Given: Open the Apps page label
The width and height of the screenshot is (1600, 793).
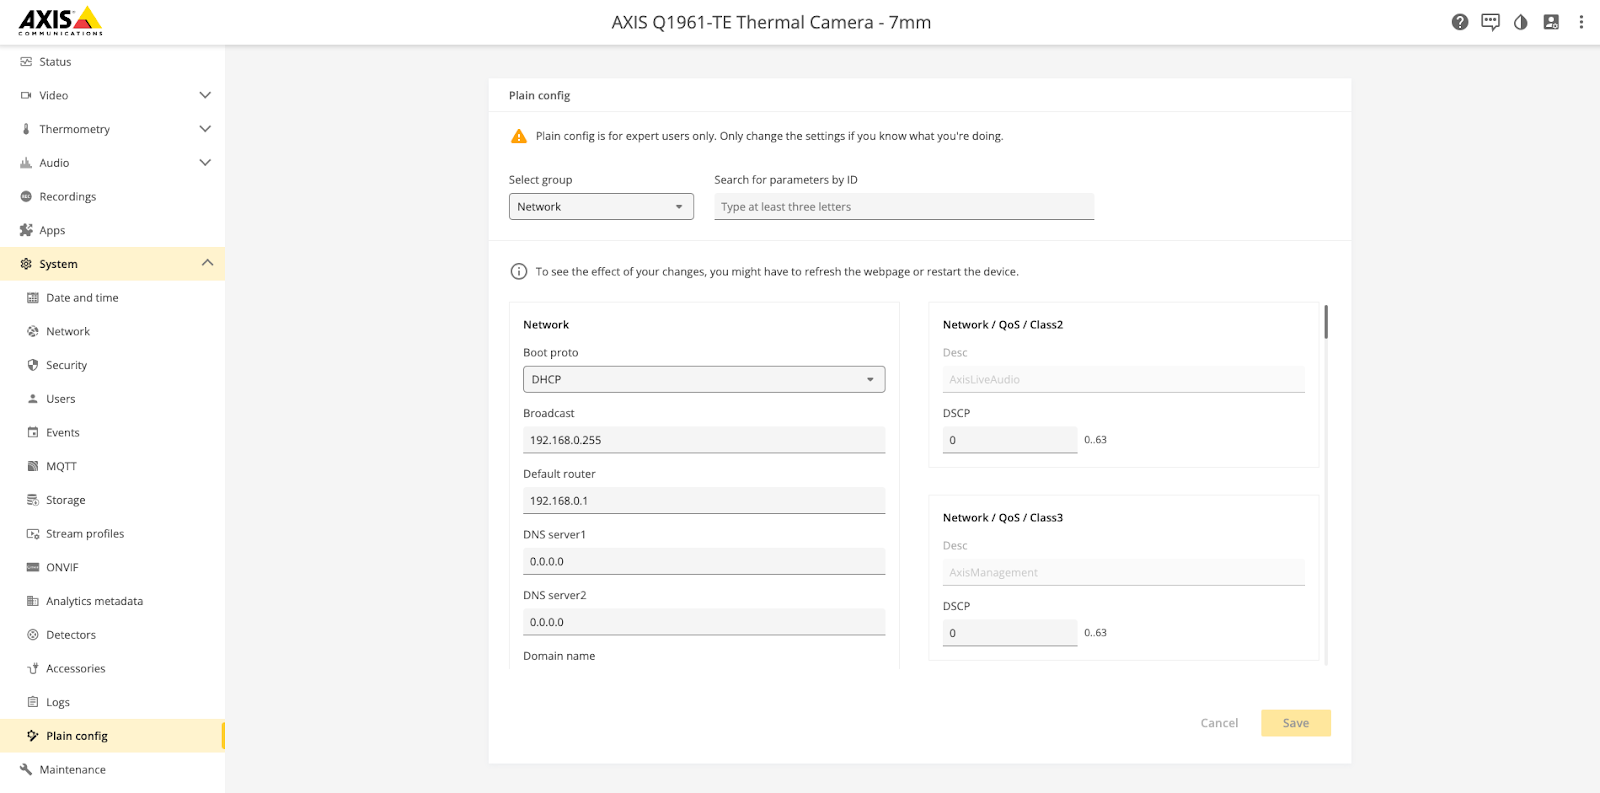Looking at the screenshot, I should [52, 231].
